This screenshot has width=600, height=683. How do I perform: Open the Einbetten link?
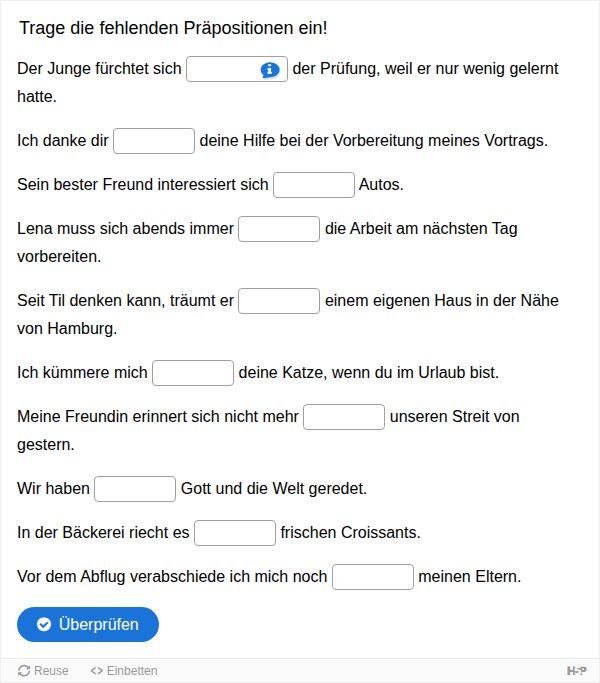[124, 671]
